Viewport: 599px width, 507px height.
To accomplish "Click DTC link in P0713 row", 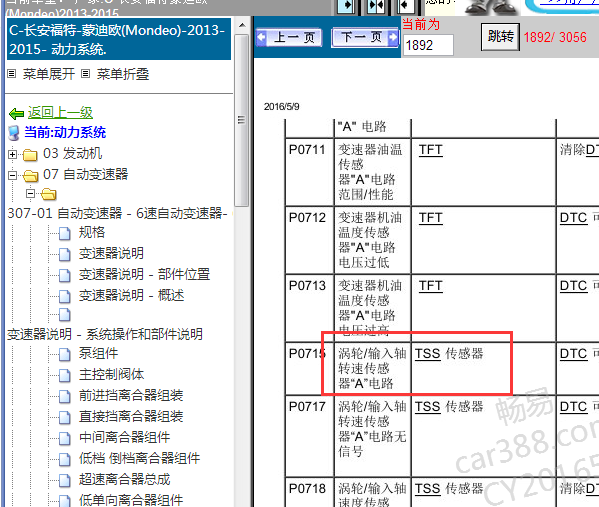I will point(573,285).
